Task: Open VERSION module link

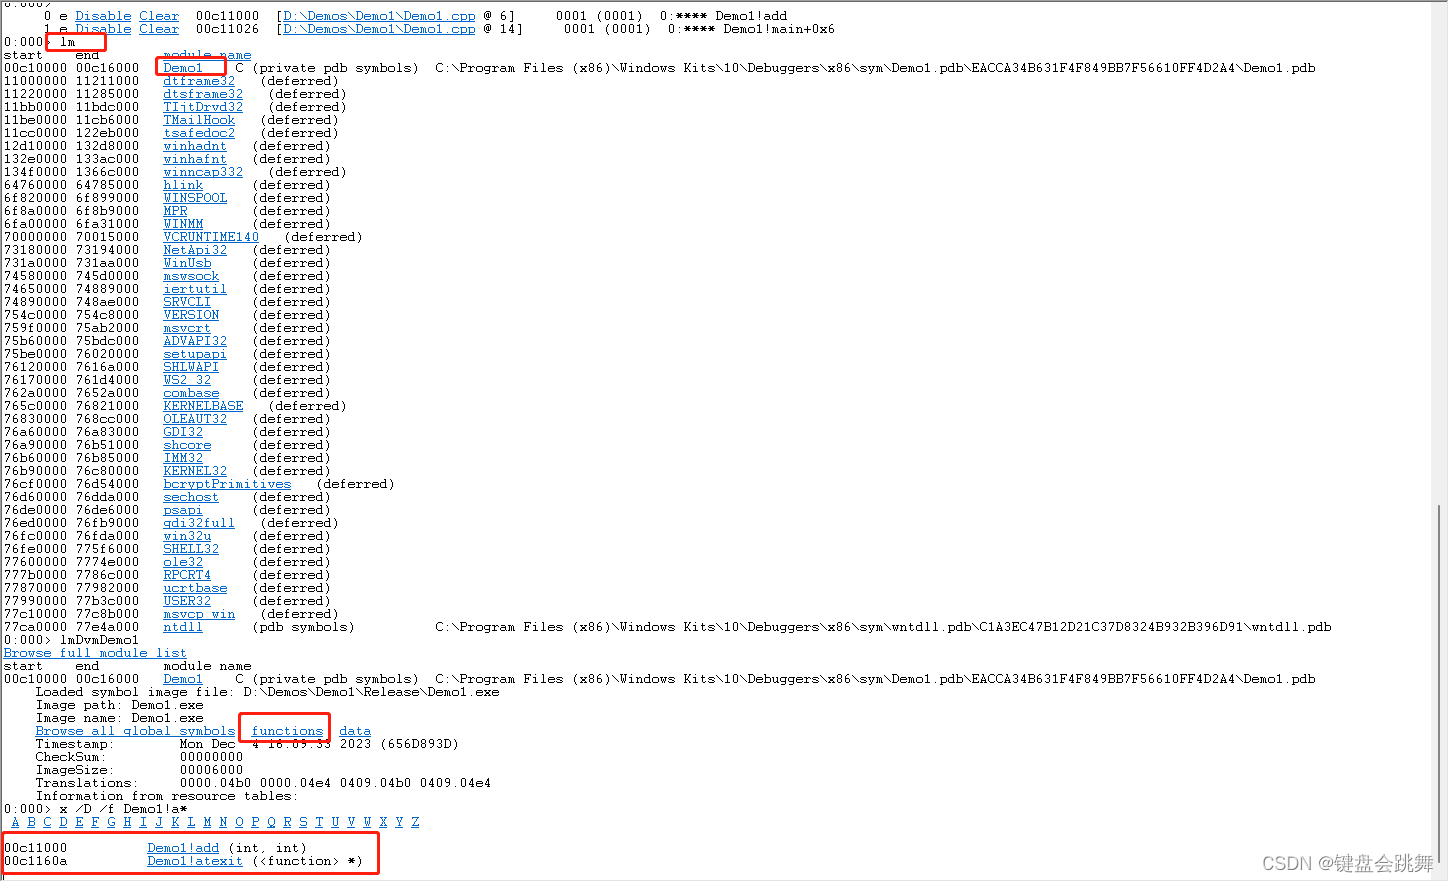Action: pos(191,315)
